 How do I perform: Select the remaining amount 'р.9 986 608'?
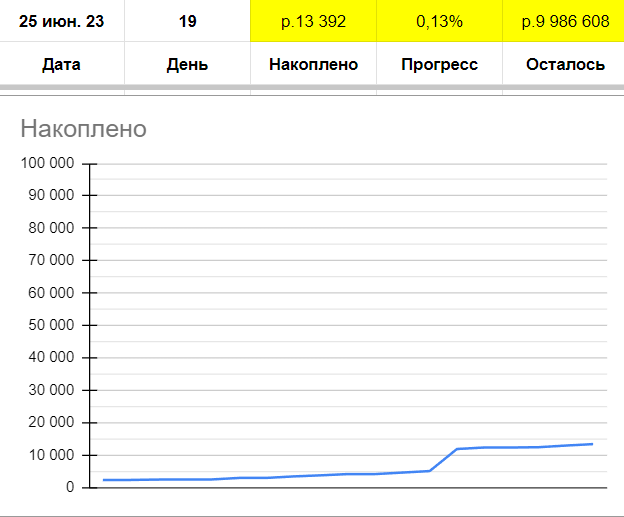[564, 21]
